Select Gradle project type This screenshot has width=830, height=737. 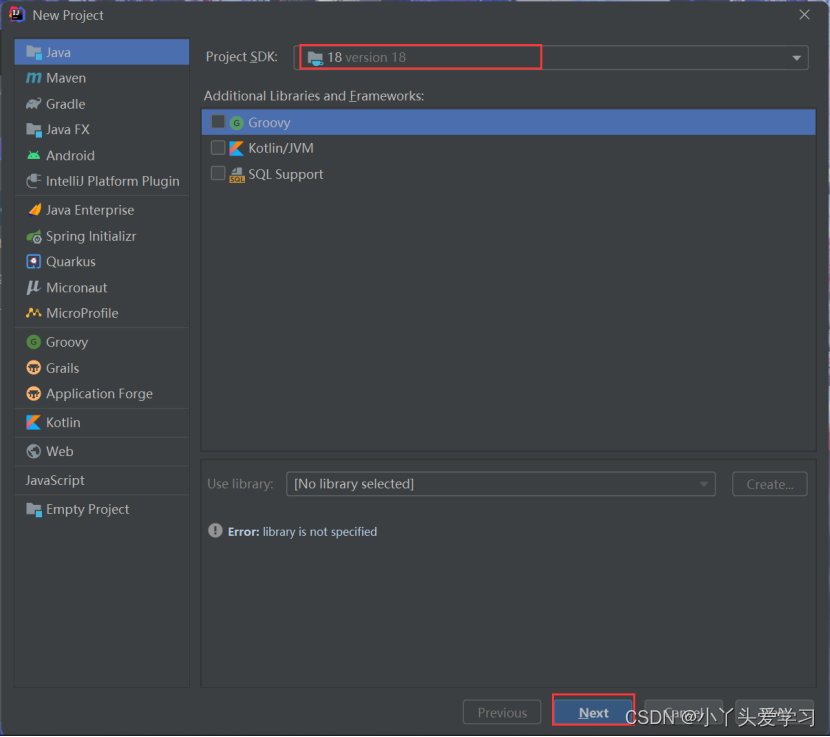[102, 104]
